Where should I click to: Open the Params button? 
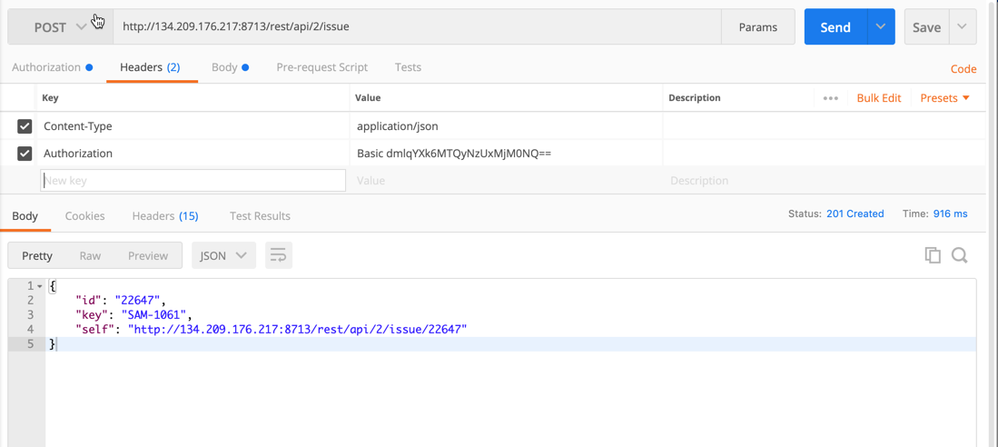[757, 27]
